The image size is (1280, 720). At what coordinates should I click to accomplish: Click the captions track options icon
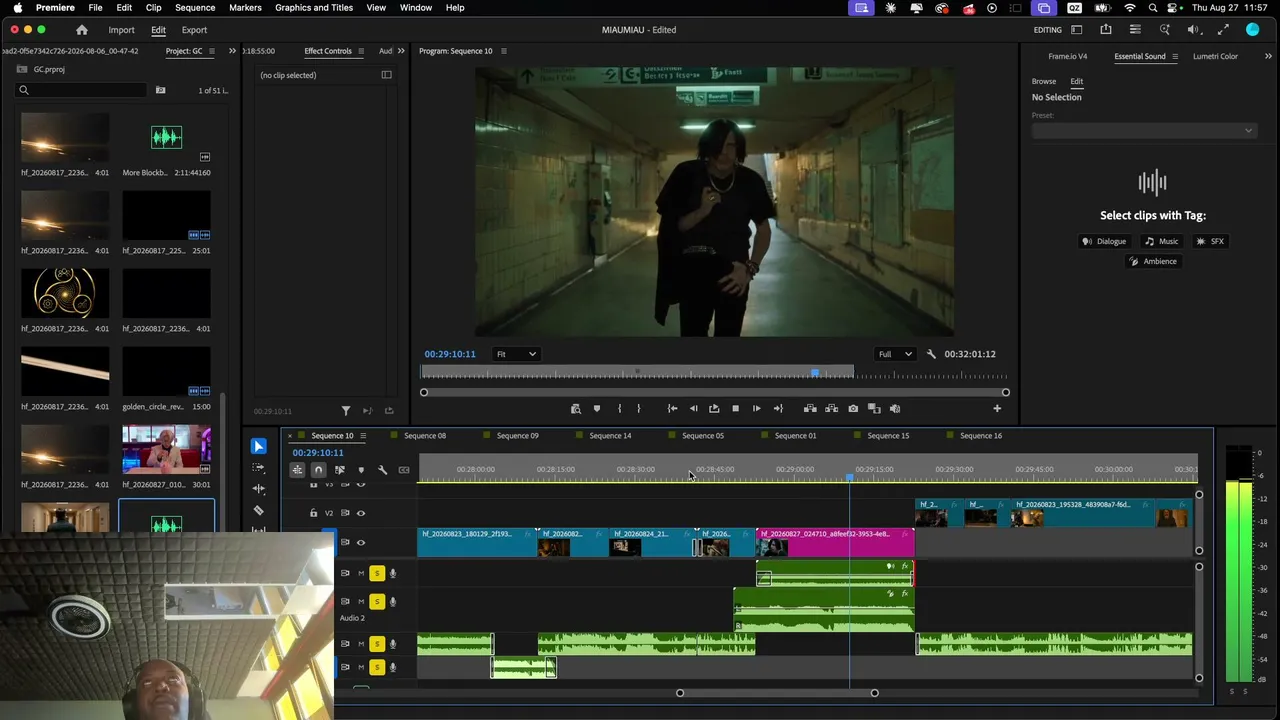[404, 470]
